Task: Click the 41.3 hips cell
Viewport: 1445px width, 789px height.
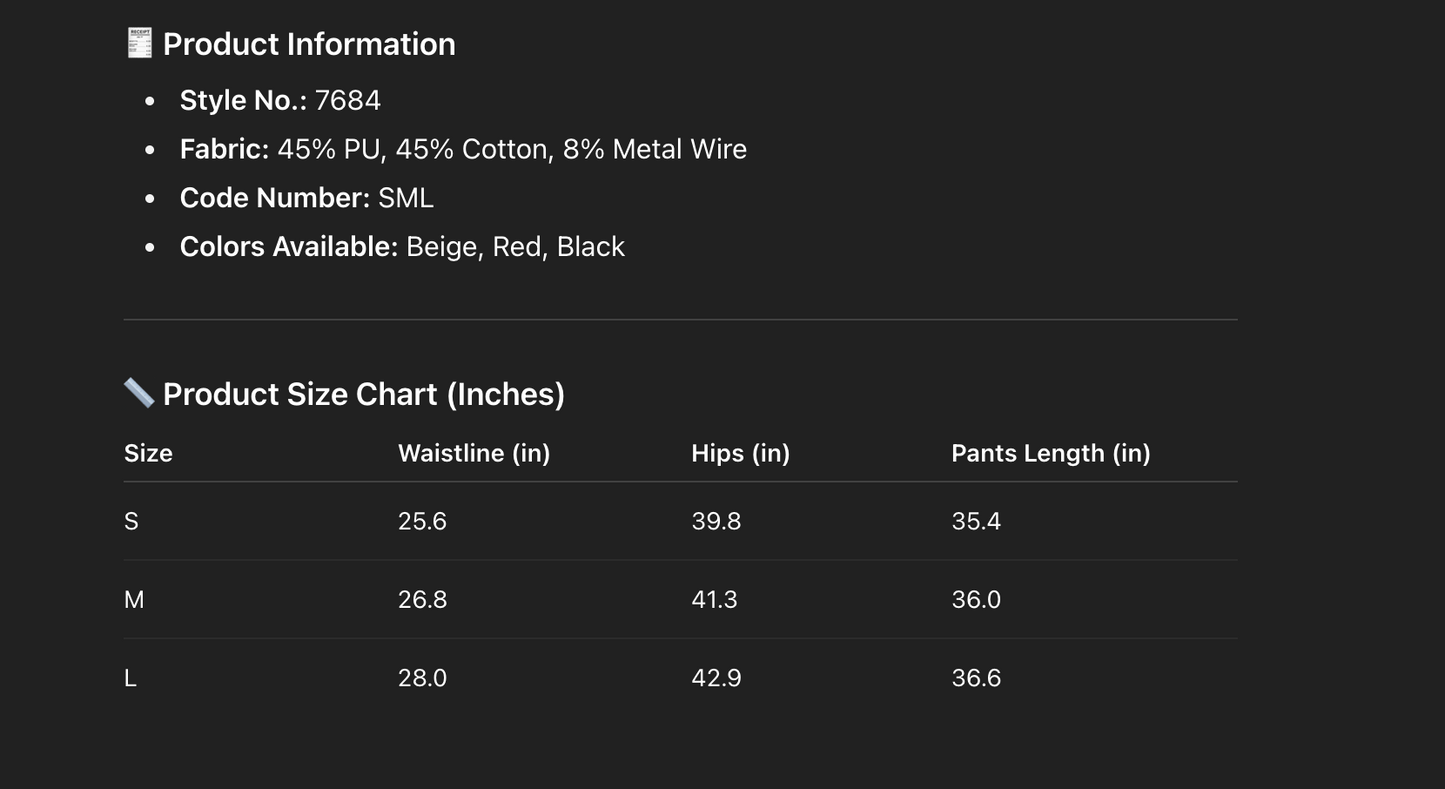Action: point(714,600)
